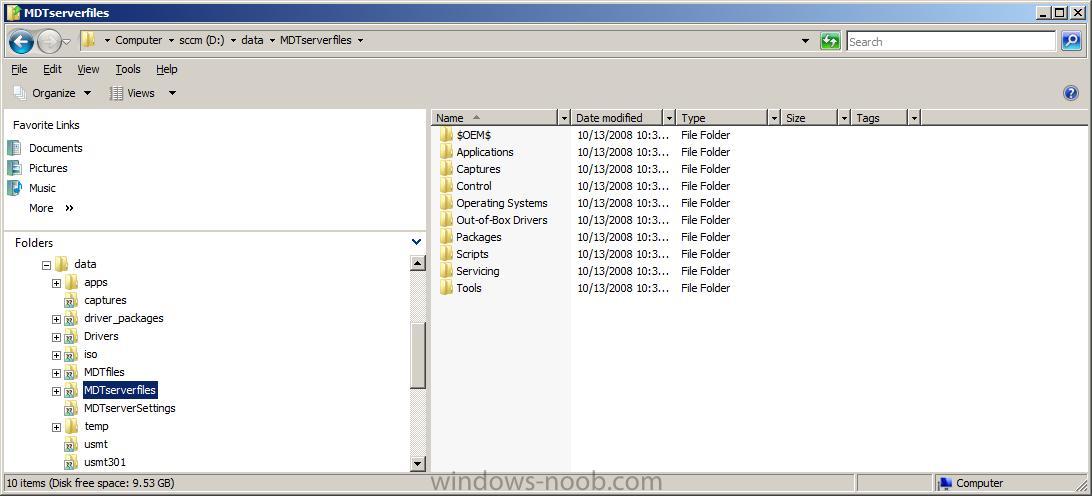
Task: Sort by Size column header
Action: coord(810,118)
